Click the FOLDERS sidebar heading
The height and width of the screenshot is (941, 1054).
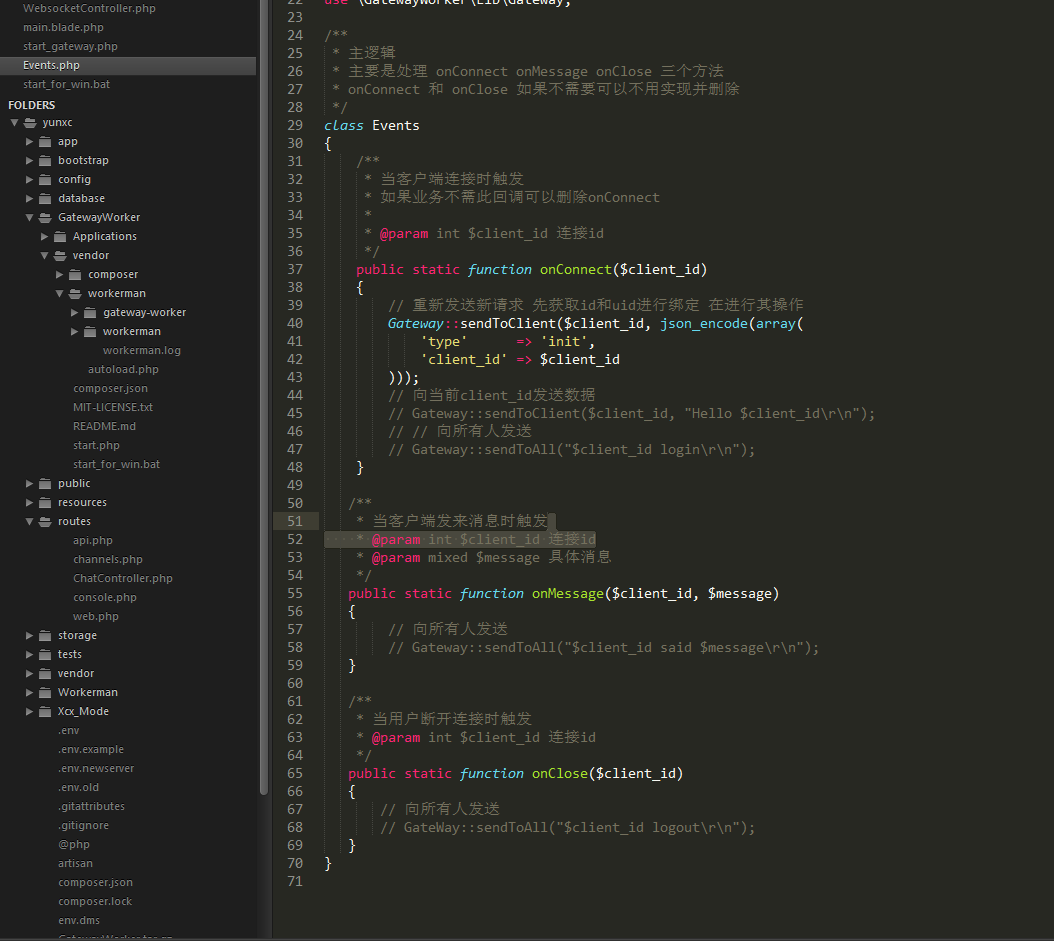(x=32, y=105)
